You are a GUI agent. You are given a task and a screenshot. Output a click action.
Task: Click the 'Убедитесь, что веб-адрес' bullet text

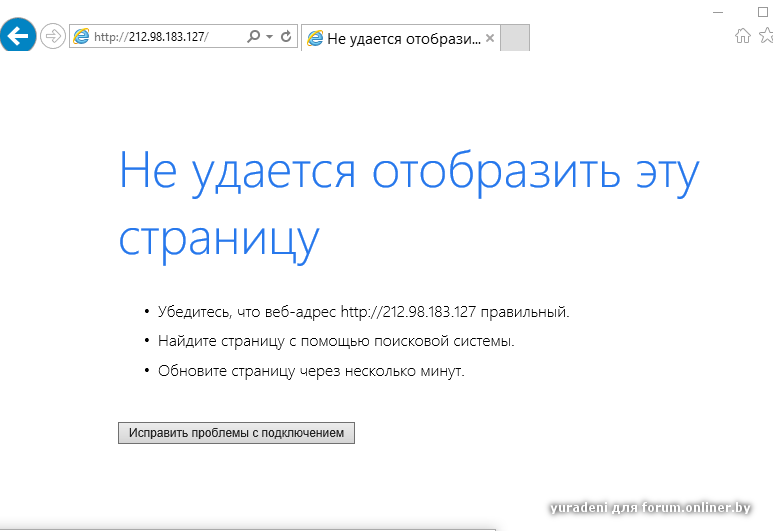pyautogui.click(x=363, y=312)
